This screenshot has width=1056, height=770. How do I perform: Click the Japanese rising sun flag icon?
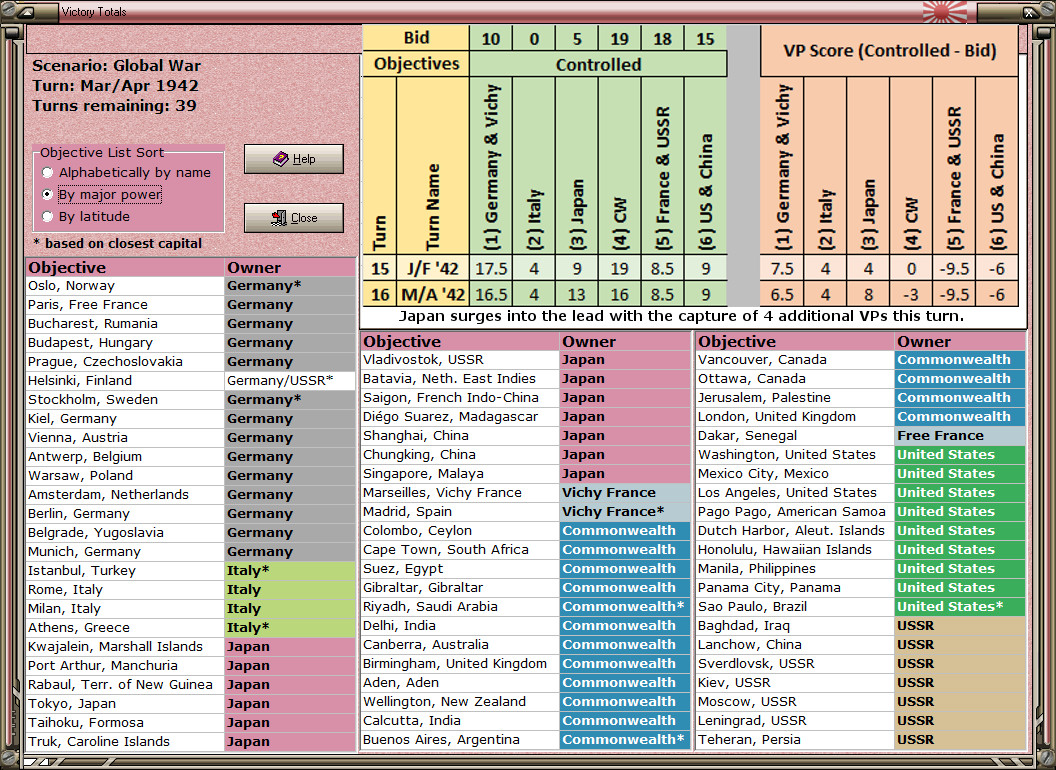pyautogui.click(x=945, y=11)
